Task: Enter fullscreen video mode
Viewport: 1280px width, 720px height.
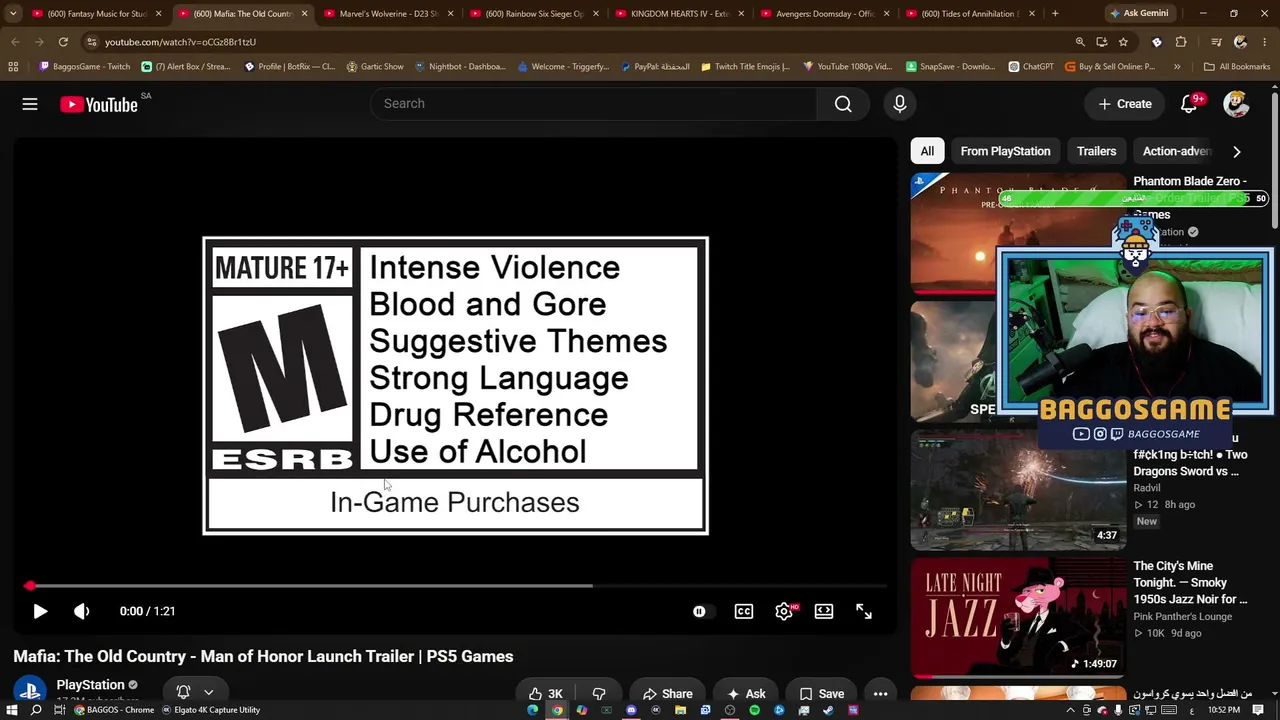Action: point(864,611)
